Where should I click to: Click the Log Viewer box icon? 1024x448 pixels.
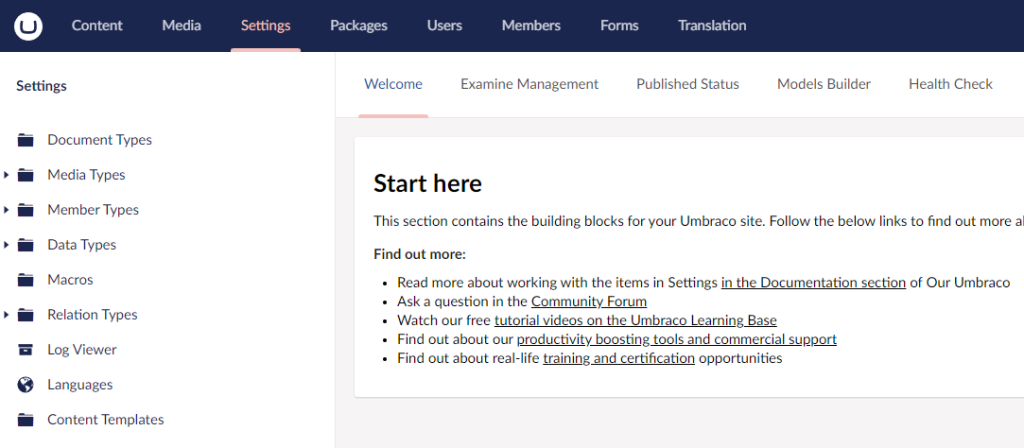[25, 349]
